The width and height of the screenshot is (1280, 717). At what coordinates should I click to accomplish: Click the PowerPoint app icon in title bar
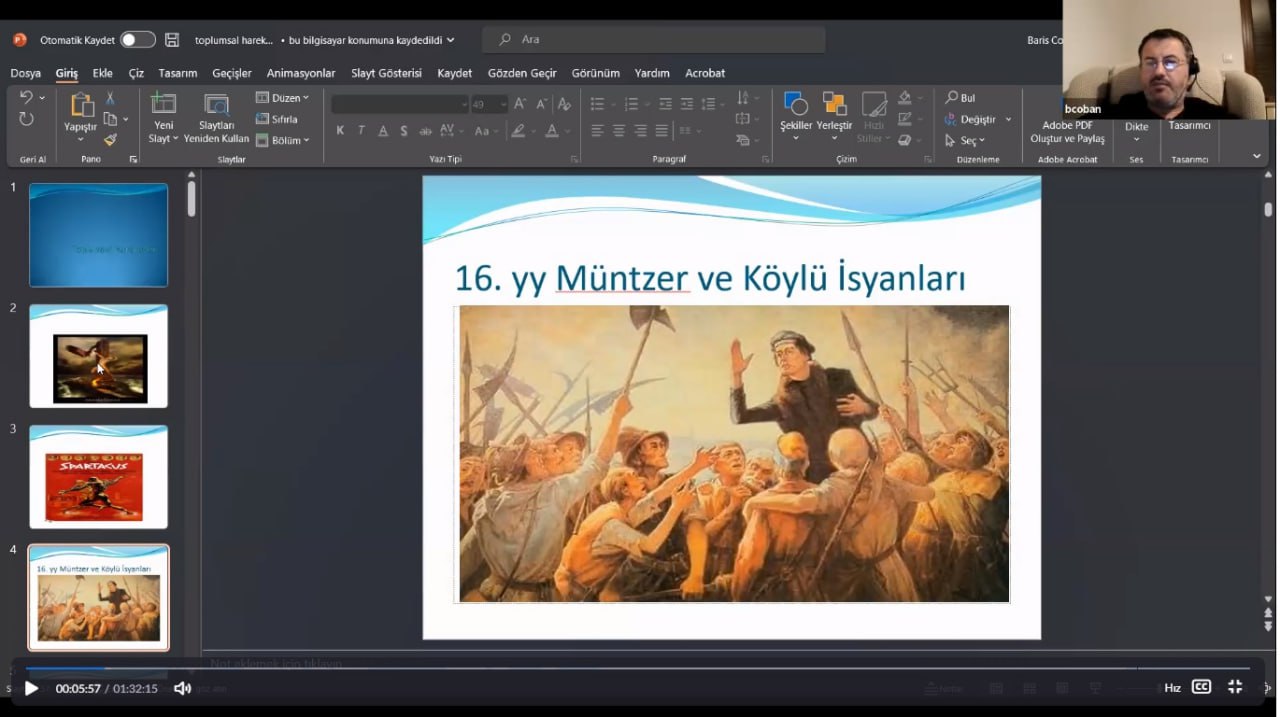(20, 40)
